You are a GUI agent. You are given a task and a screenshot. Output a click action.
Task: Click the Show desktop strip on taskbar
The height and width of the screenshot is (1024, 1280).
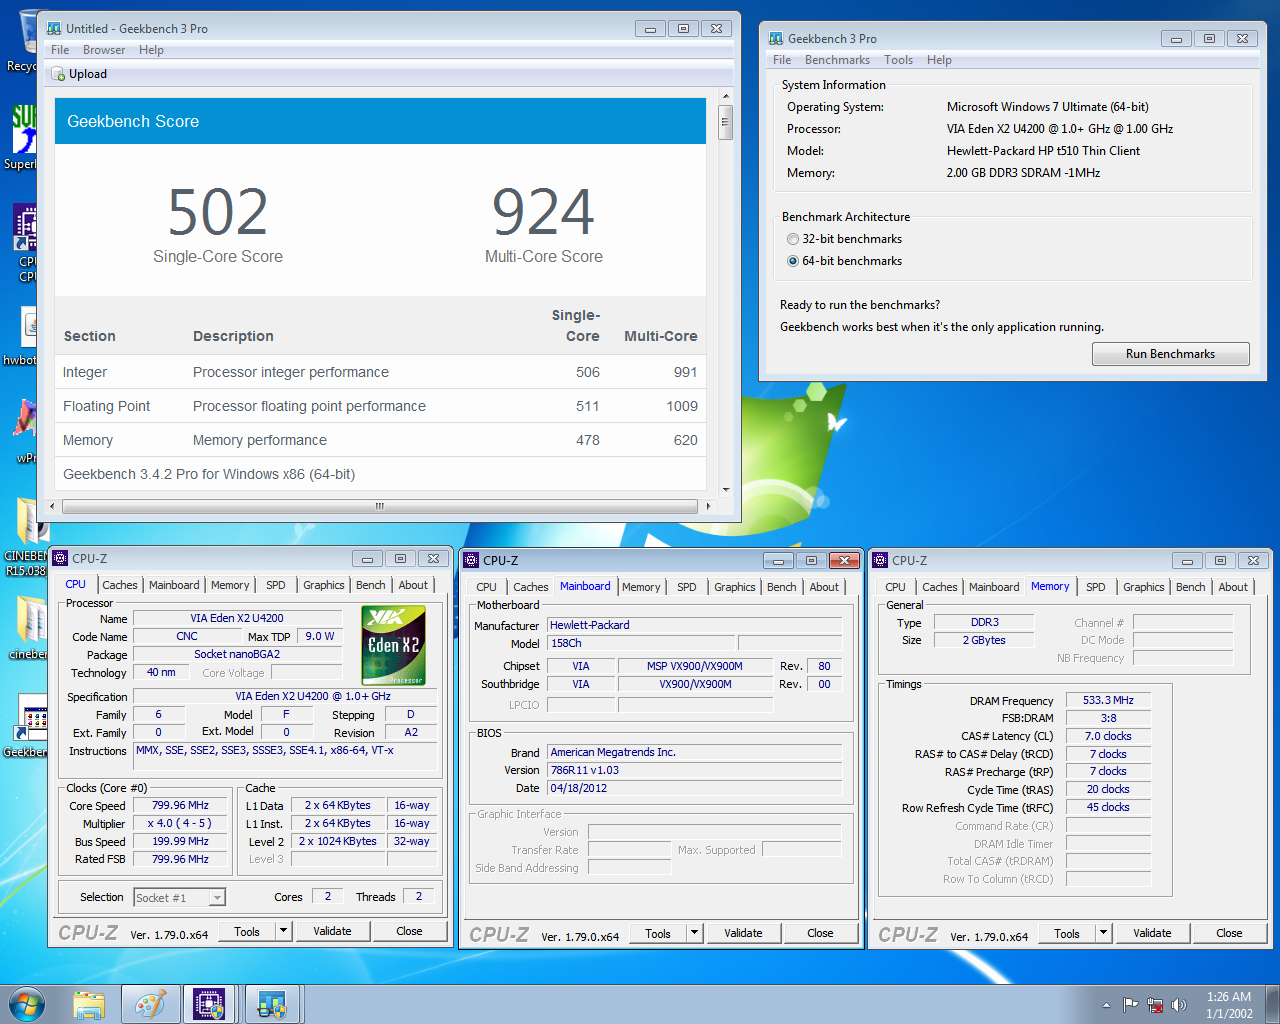(1273, 1005)
